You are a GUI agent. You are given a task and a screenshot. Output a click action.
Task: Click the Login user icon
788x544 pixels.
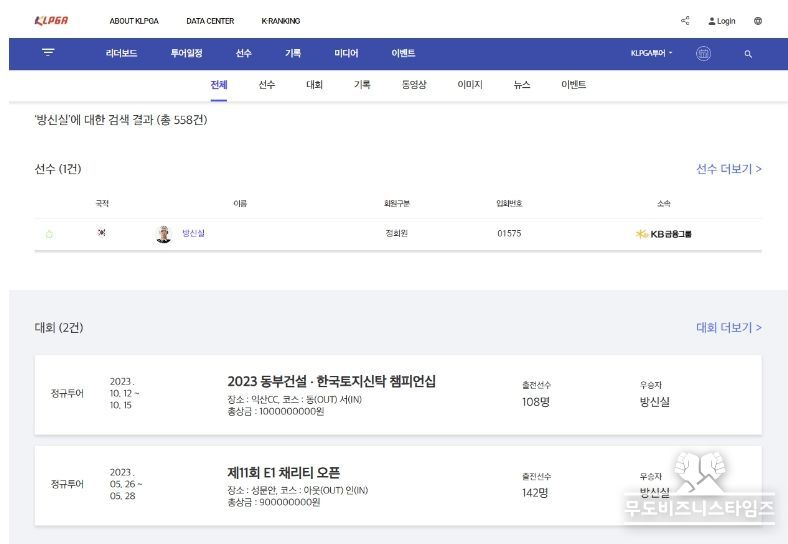pos(712,21)
